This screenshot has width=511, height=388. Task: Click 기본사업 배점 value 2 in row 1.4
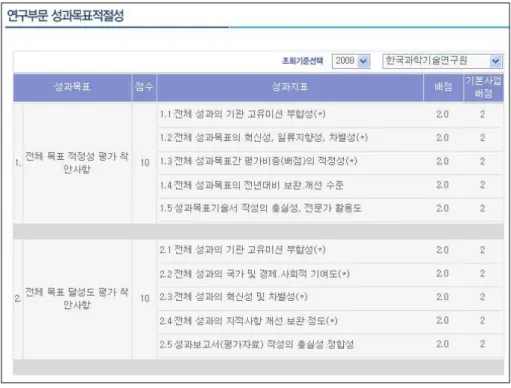pos(482,185)
